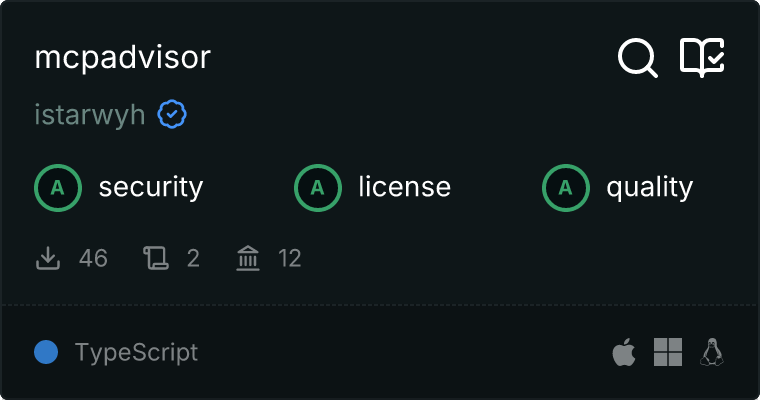
Task: Click the downloads arrow icon
Action: pos(48,258)
